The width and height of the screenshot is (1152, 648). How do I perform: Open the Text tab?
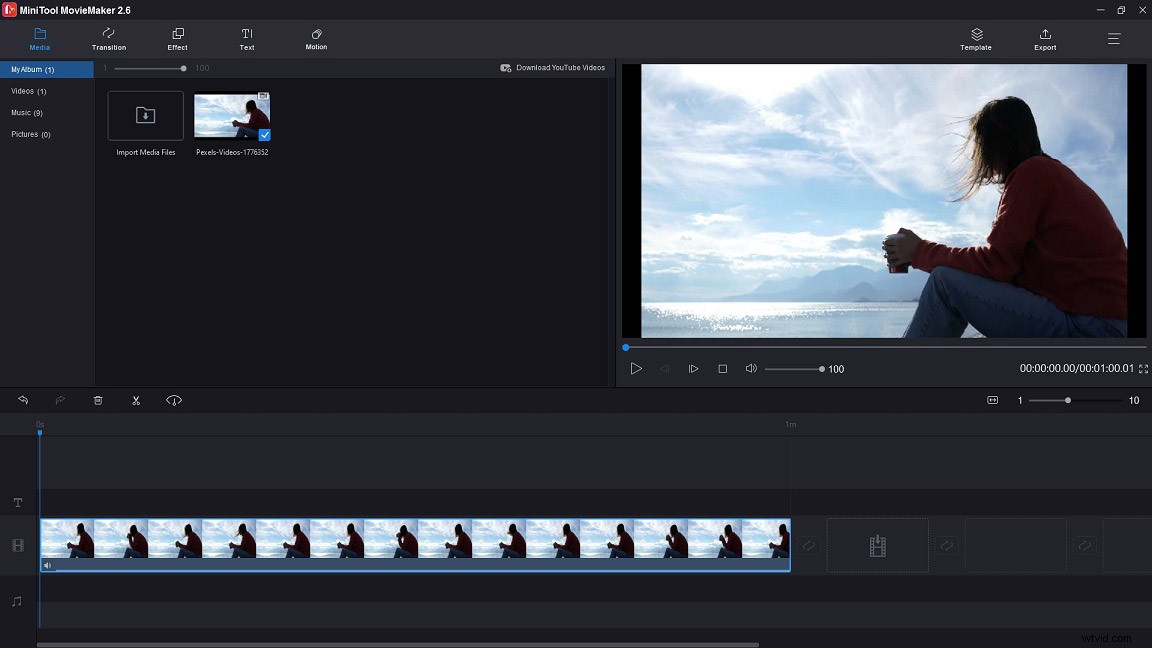click(247, 39)
